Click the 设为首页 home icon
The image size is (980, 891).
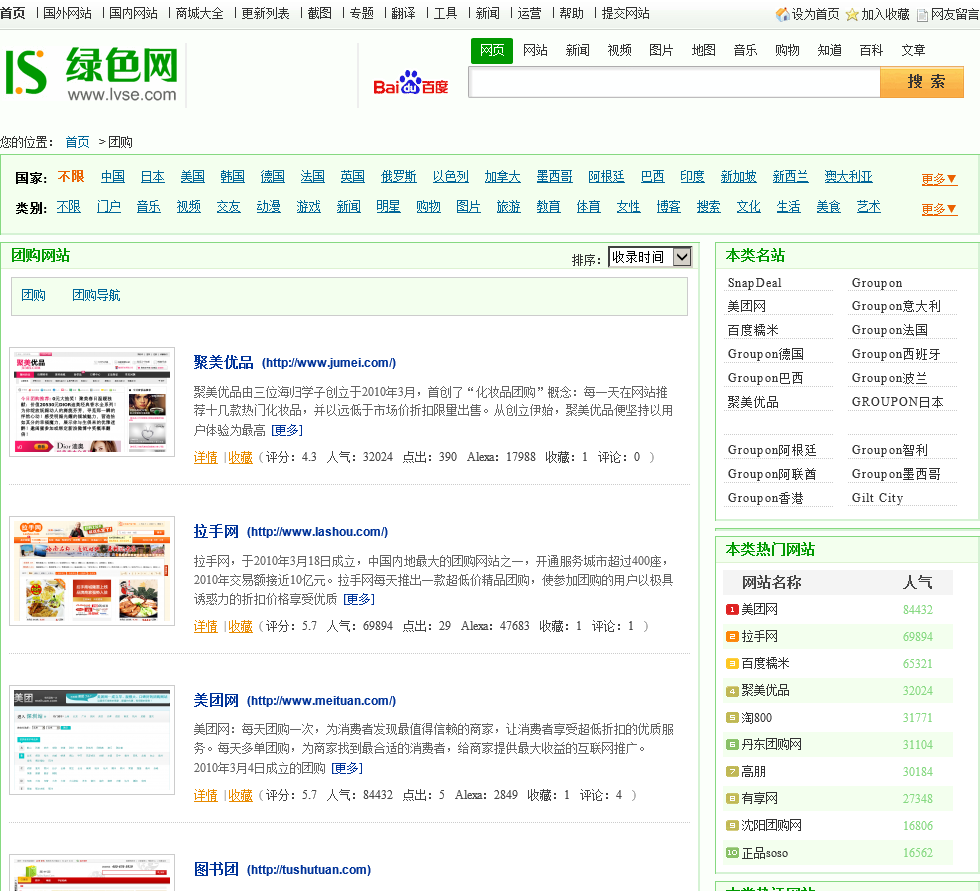coord(782,14)
